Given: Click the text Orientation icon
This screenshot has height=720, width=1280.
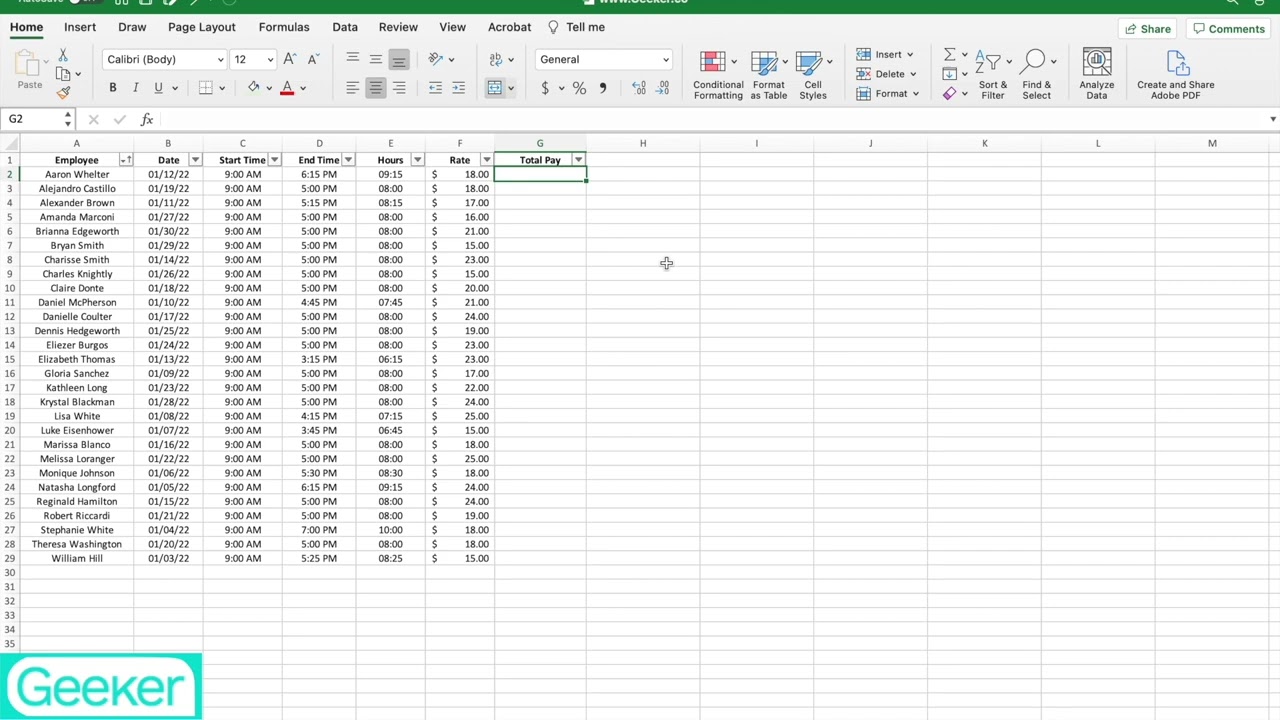Looking at the screenshot, I should [436, 59].
